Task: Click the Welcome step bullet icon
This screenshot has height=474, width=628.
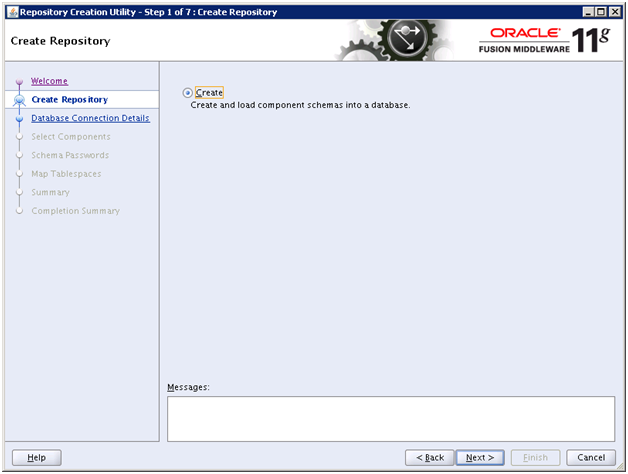Action: (x=19, y=82)
